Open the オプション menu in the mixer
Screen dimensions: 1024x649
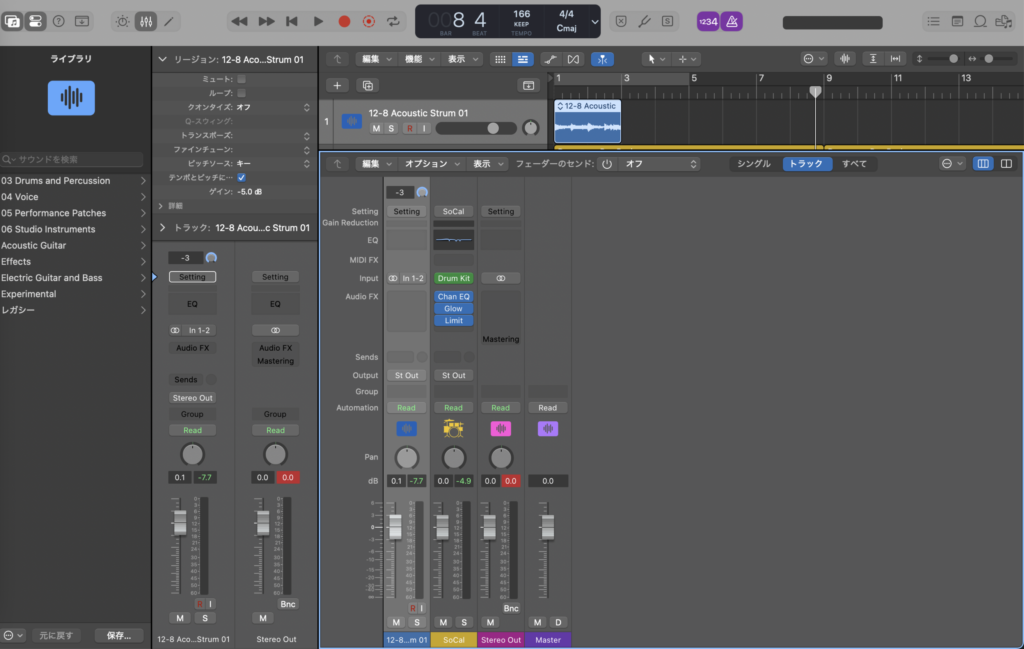(432, 164)
